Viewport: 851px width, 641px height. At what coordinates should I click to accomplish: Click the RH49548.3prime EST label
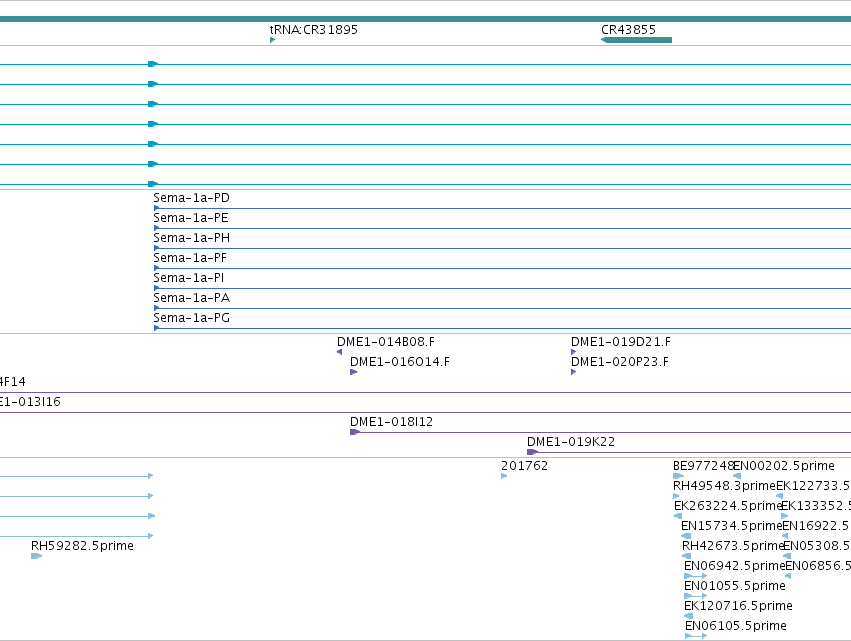tap(725, 486)
